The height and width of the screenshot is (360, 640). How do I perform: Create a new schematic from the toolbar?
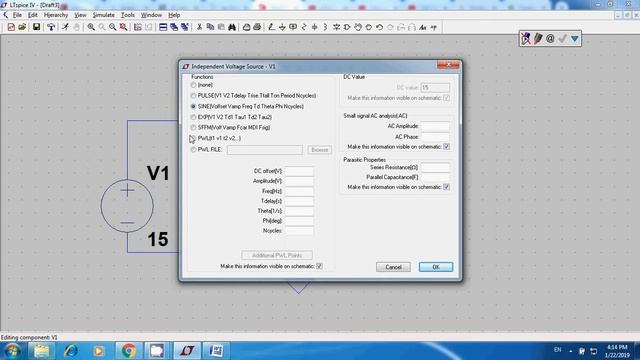click(11, 27)
